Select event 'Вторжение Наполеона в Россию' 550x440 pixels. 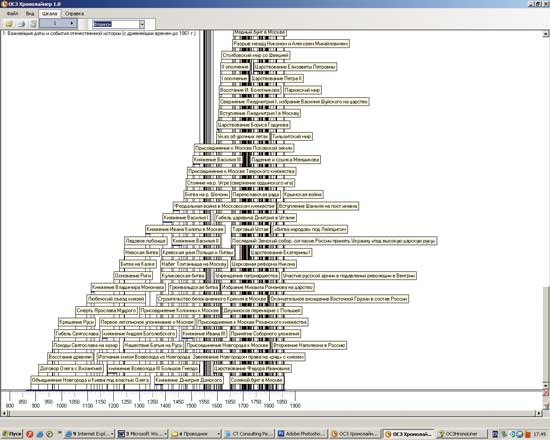point(310,345)
